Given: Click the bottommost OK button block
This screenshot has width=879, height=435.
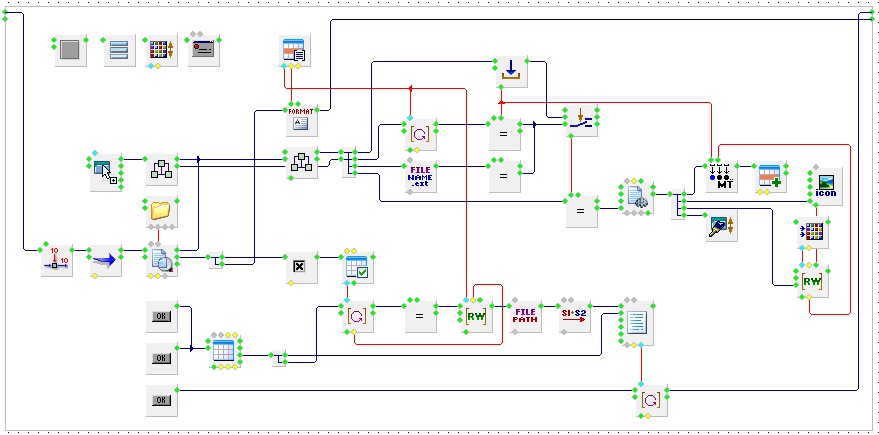Looking at the screenshot, I should (161, 401).
